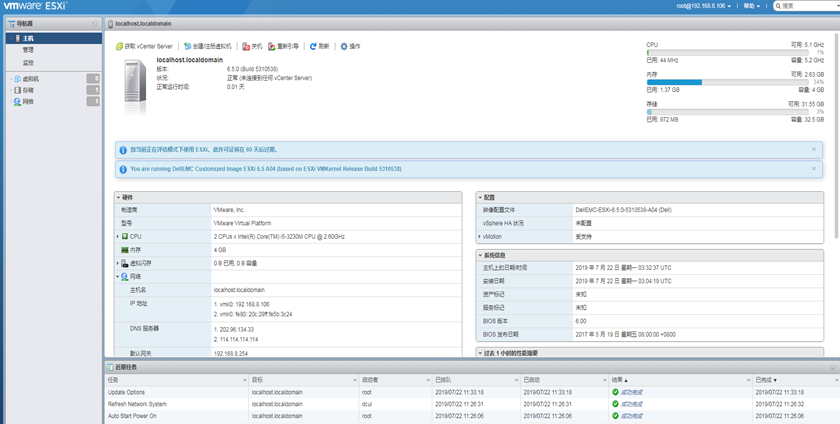Select 虚拟机 in the navigator
This screenshot has width=840, height=424.
pyautogui.click(x=31, y=79)
